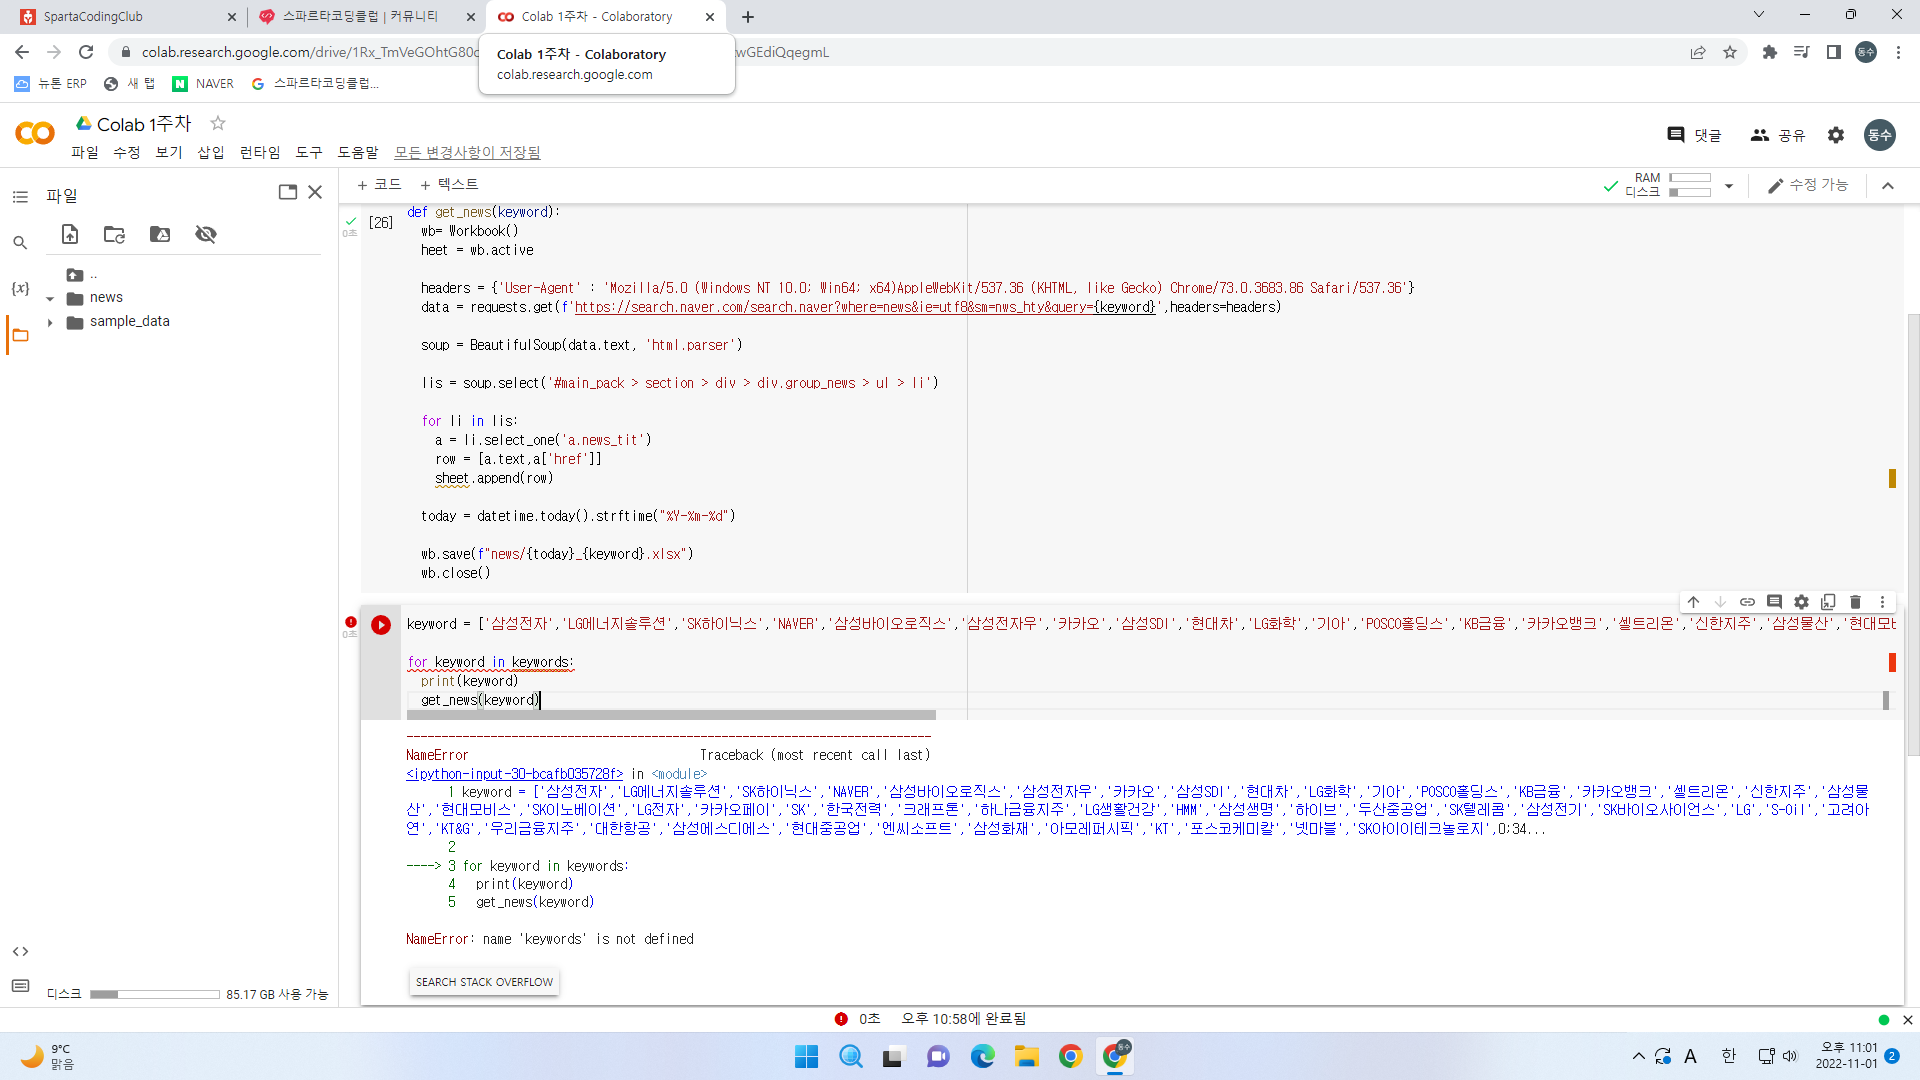Select the files folder sidebar icon
1920x1080 pixels.
(x=20, y=335)
